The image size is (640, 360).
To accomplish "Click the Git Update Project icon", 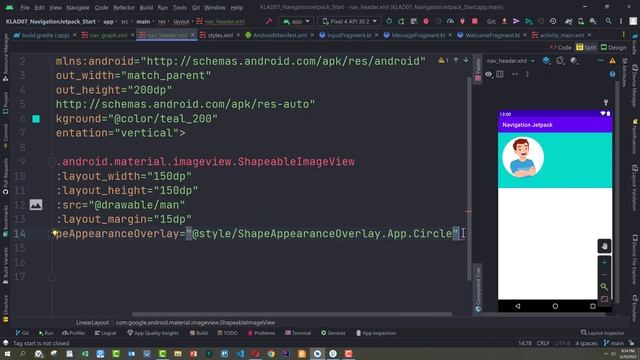I will click(x=504, y=21).
